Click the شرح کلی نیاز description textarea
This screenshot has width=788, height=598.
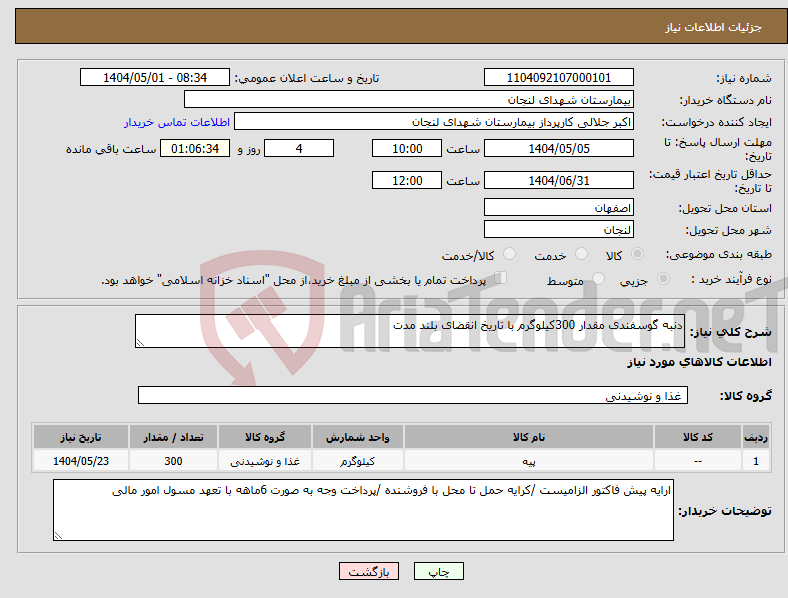(x=410, y=331)
